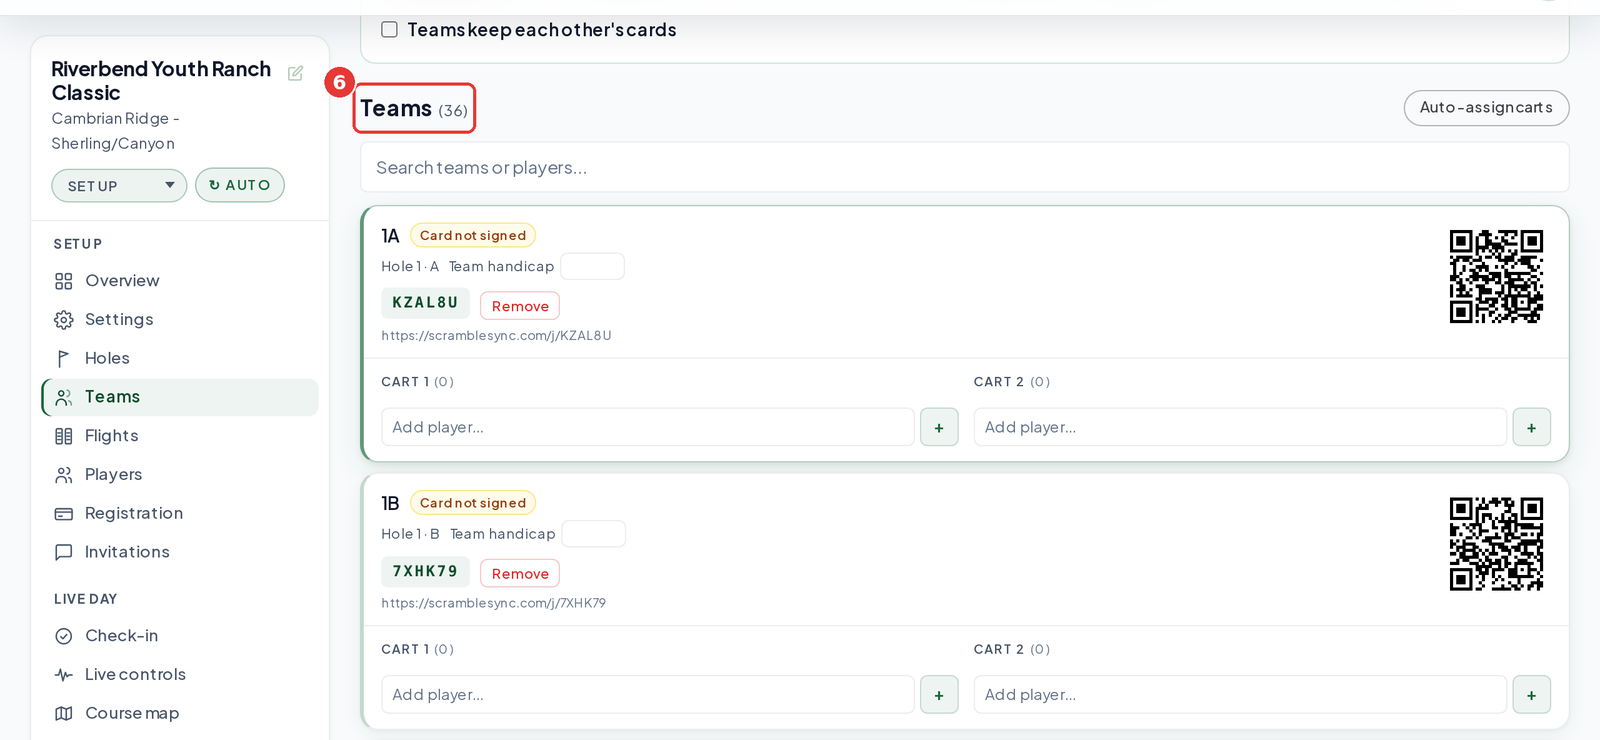
Task: Click the Course map icon
Action: [64, 713]
